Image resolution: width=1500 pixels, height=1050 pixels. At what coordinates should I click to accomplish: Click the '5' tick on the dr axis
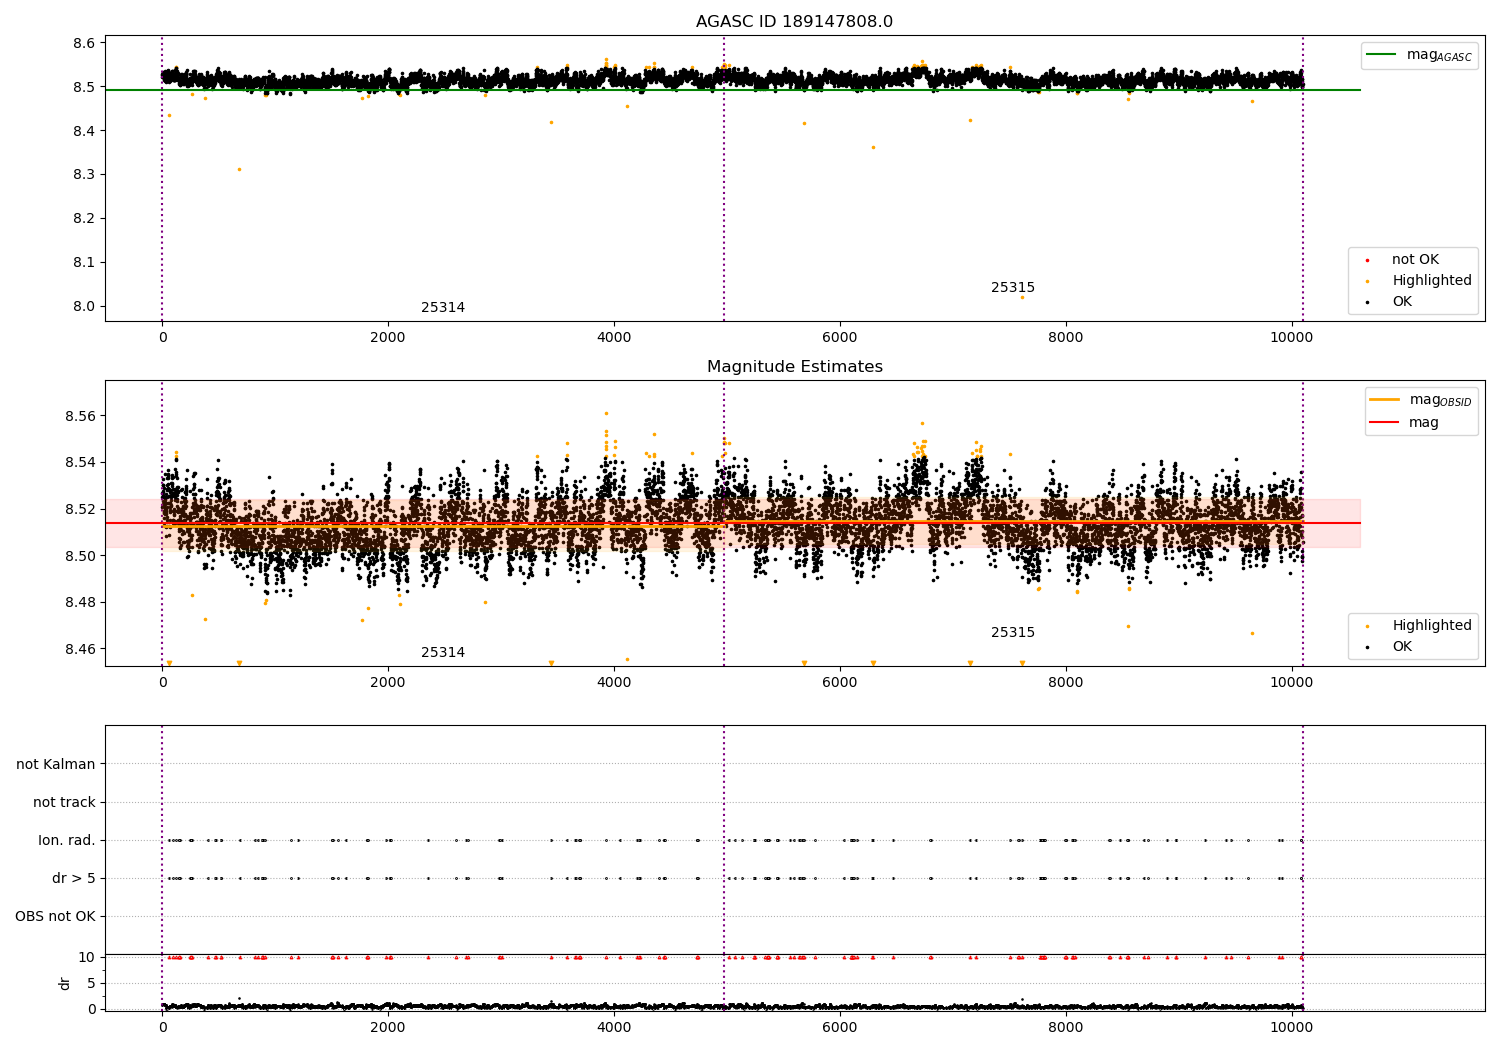tap(91, 984)
